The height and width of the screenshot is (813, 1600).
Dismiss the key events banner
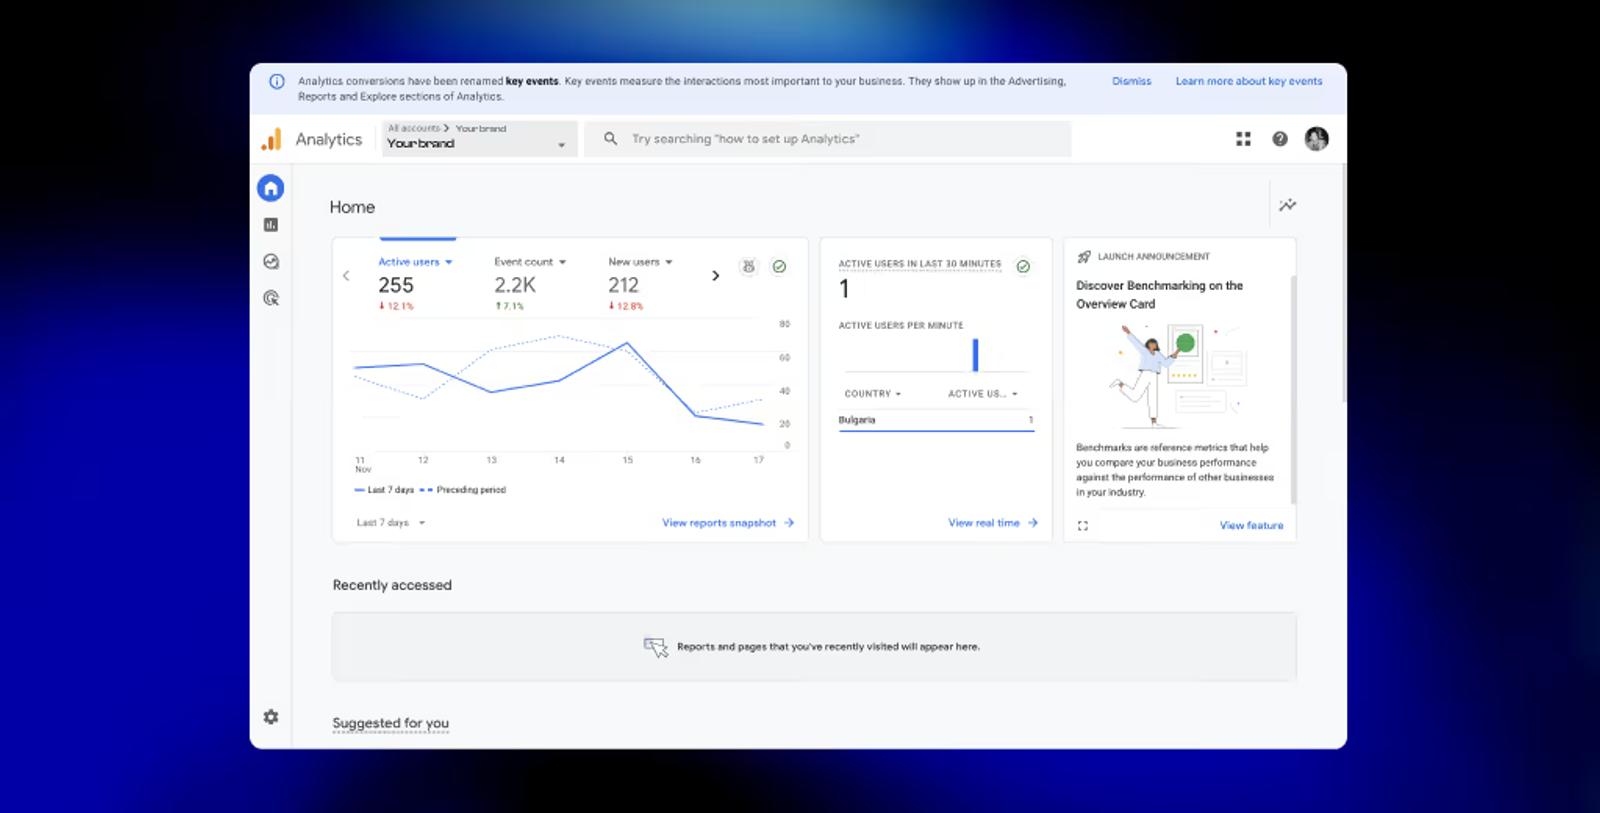click(x=1131, y=82)
